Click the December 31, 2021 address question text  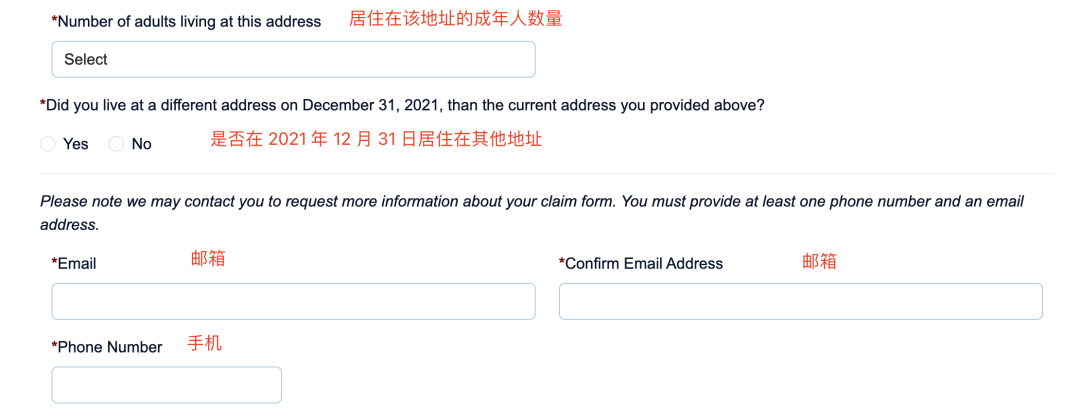point(409,105)
